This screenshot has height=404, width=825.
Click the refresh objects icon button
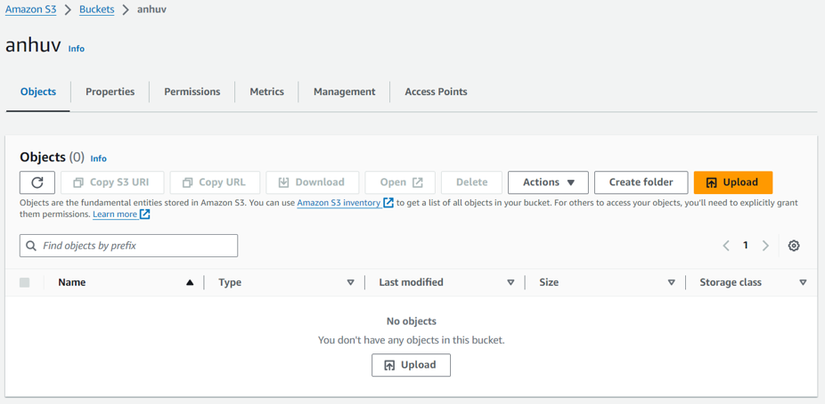[37, 182]
